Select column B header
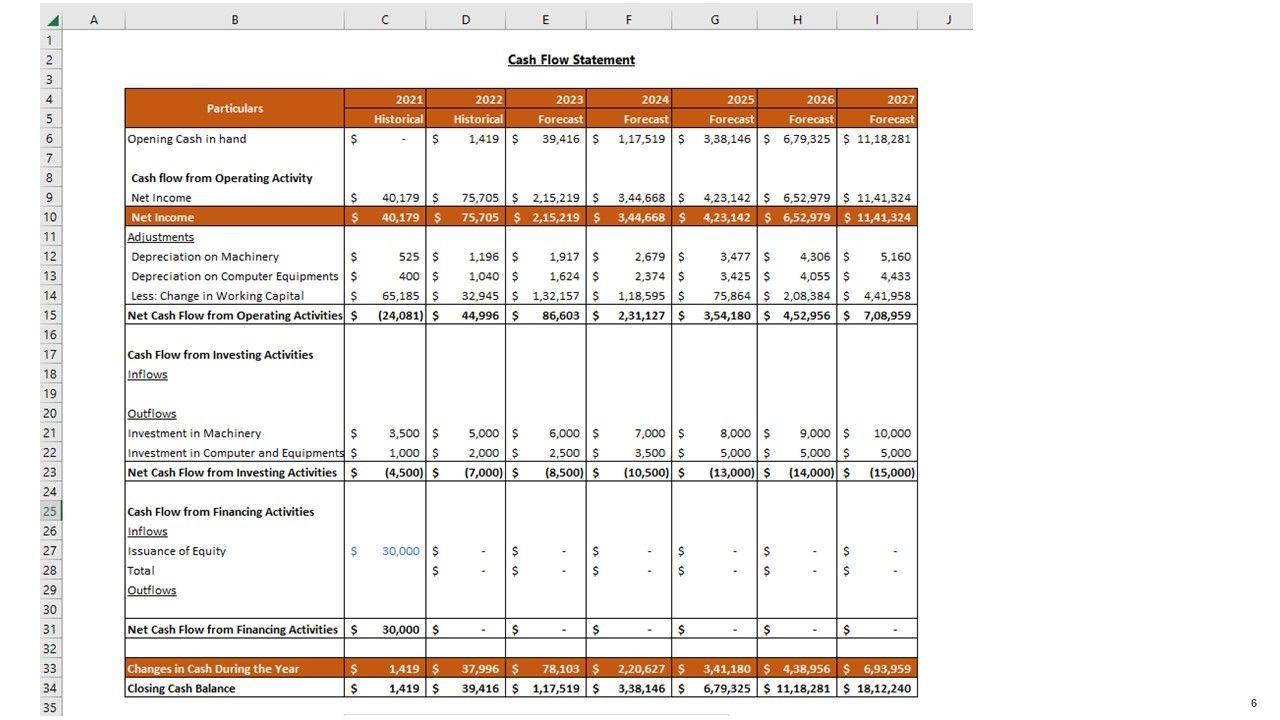The height and width of the screenshot is (720, 1280). [x=234, y=20]
